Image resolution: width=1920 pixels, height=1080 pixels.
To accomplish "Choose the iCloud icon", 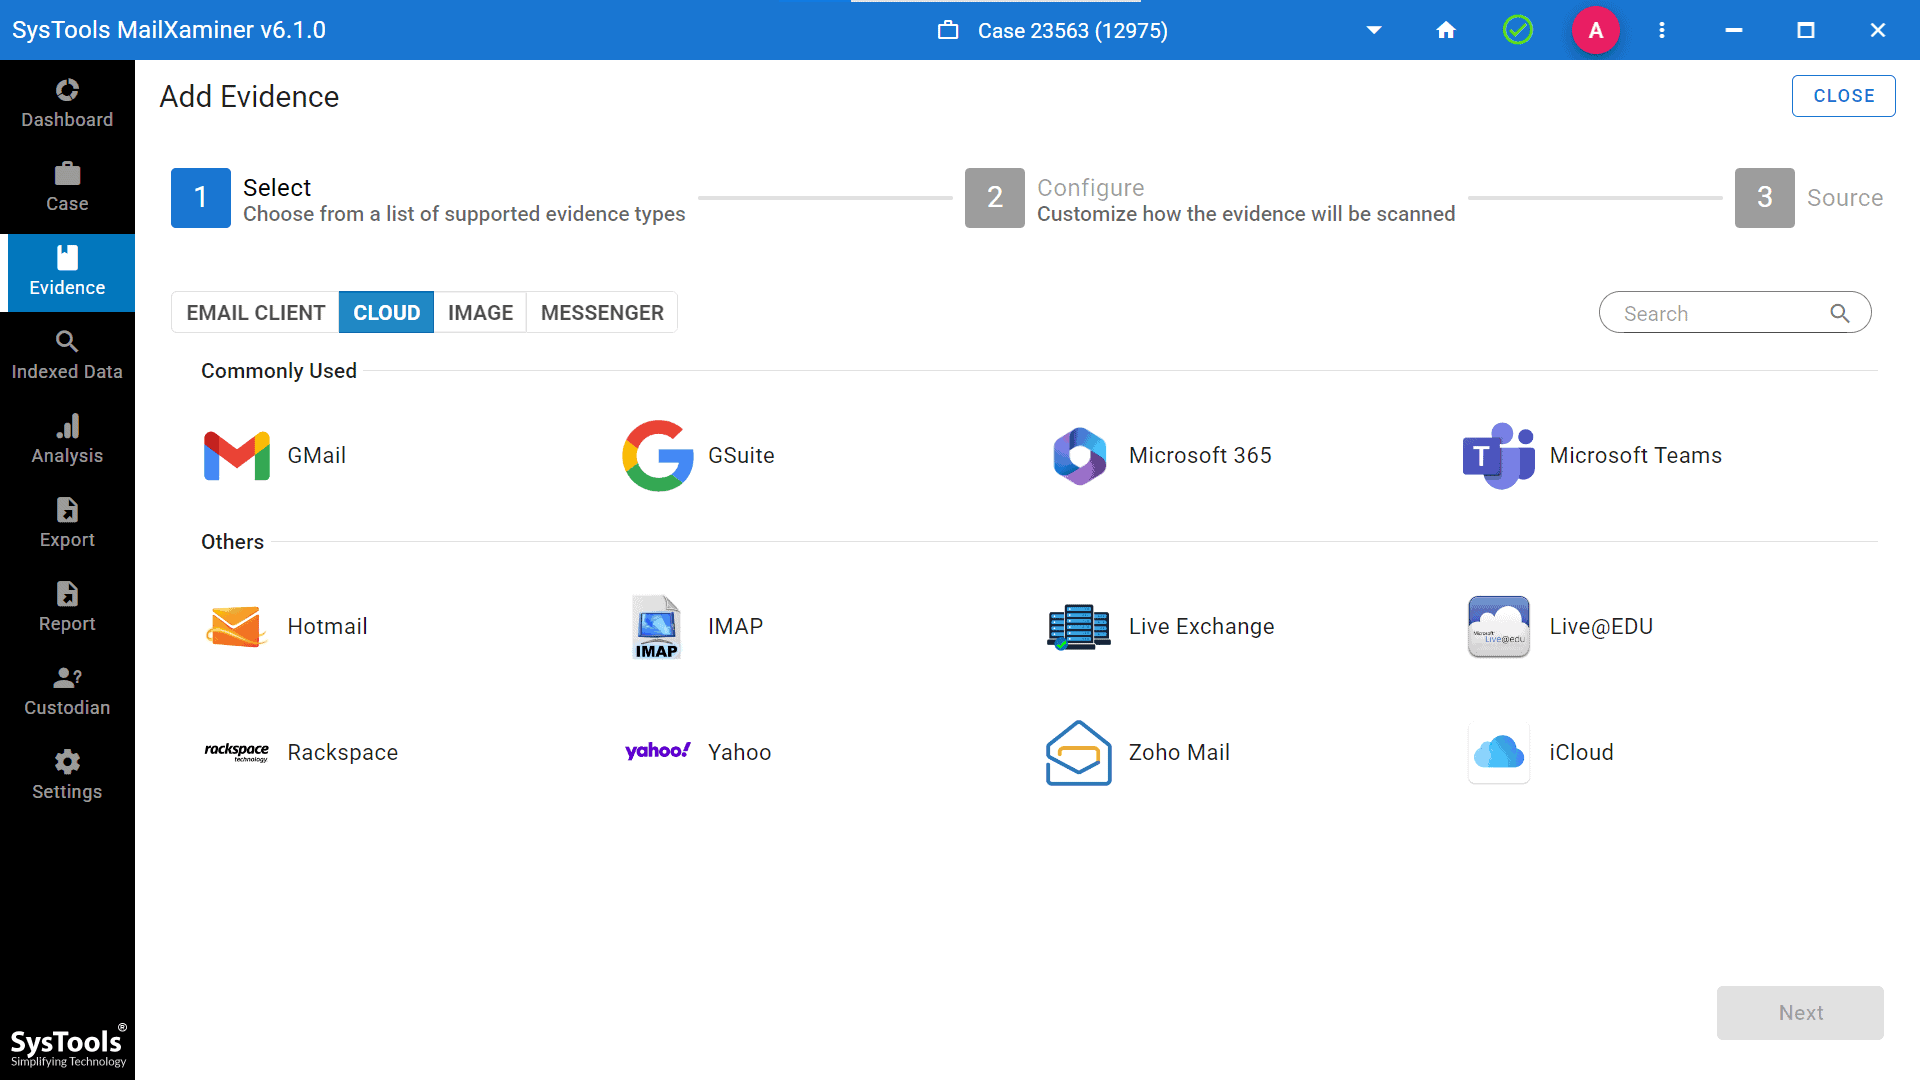I will pyautogui.click(x=1499, y=753).
